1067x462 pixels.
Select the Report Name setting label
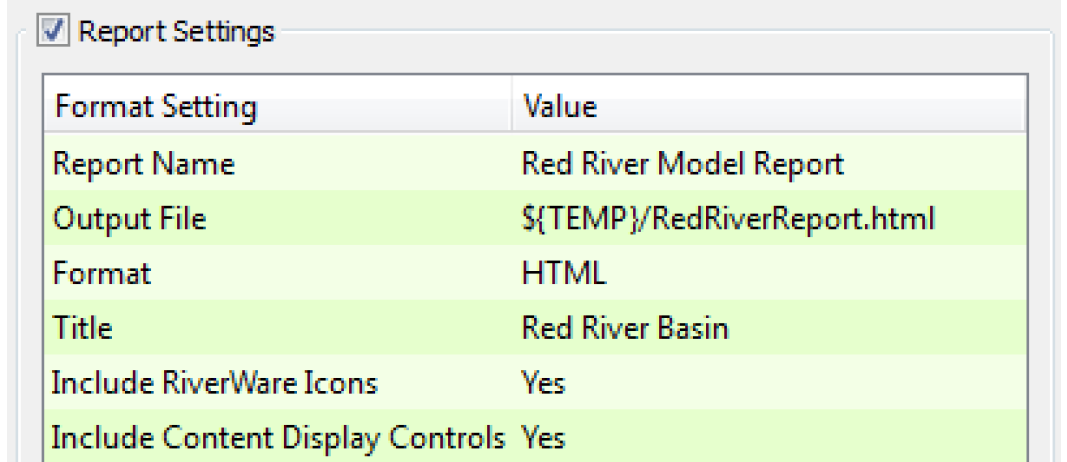tap(144, 162)
